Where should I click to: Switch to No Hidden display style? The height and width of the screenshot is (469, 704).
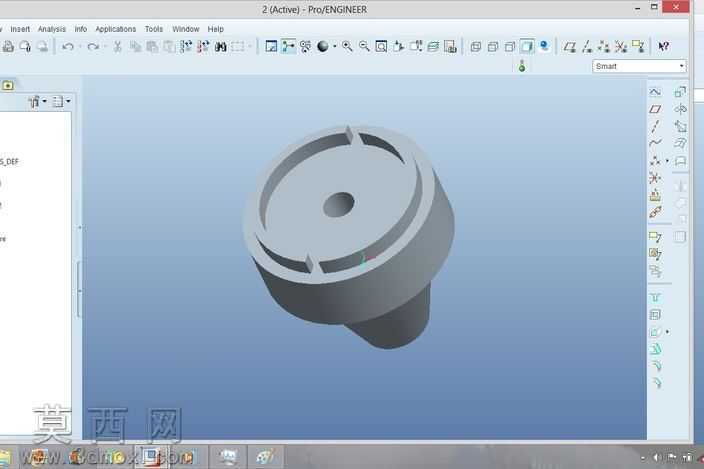point(510,46)
